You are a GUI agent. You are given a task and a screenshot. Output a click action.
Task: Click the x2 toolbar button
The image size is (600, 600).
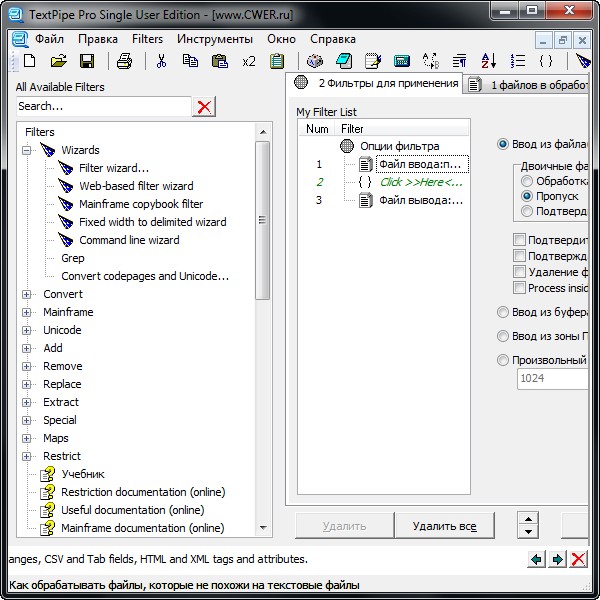tap(248, 62)
